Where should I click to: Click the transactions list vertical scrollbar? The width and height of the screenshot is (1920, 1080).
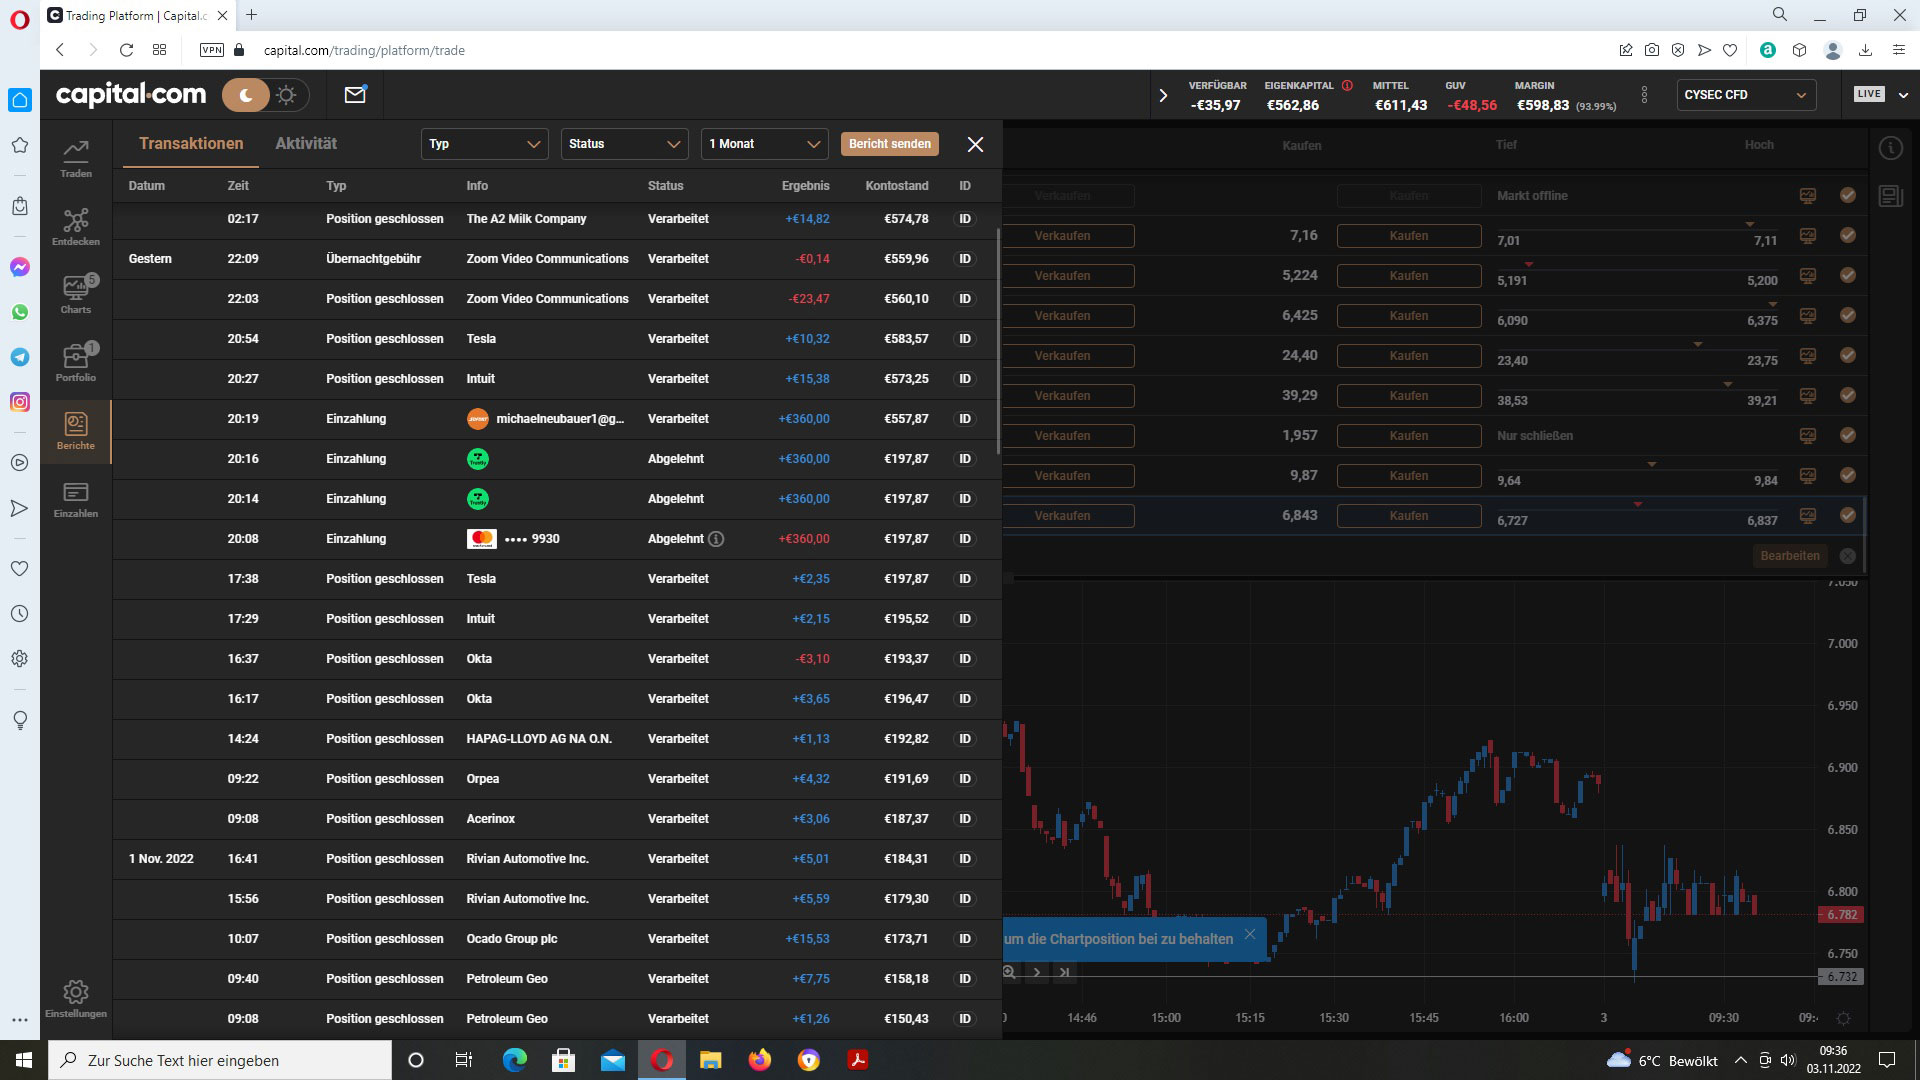pos(998,340)
